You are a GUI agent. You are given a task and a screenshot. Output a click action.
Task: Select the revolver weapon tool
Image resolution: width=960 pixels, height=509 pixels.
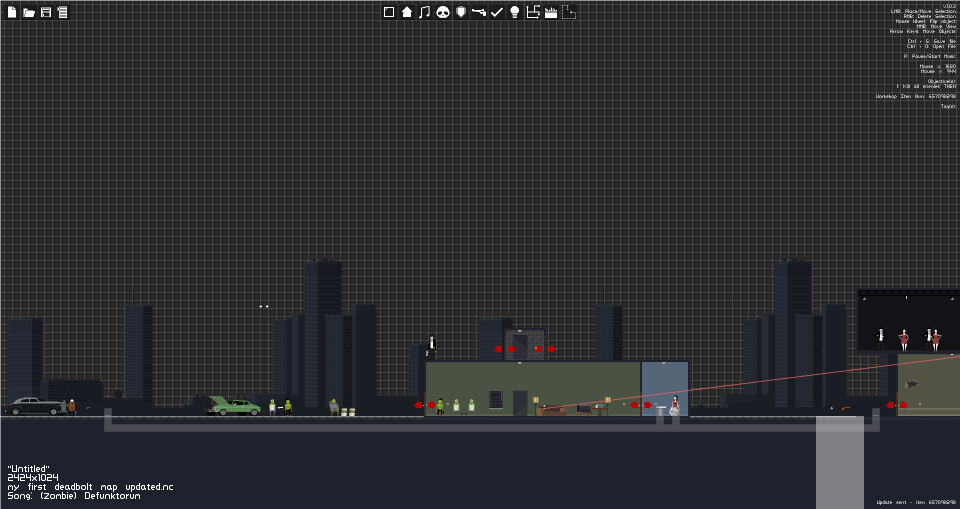pyautogui.click(x=479, y=12)
